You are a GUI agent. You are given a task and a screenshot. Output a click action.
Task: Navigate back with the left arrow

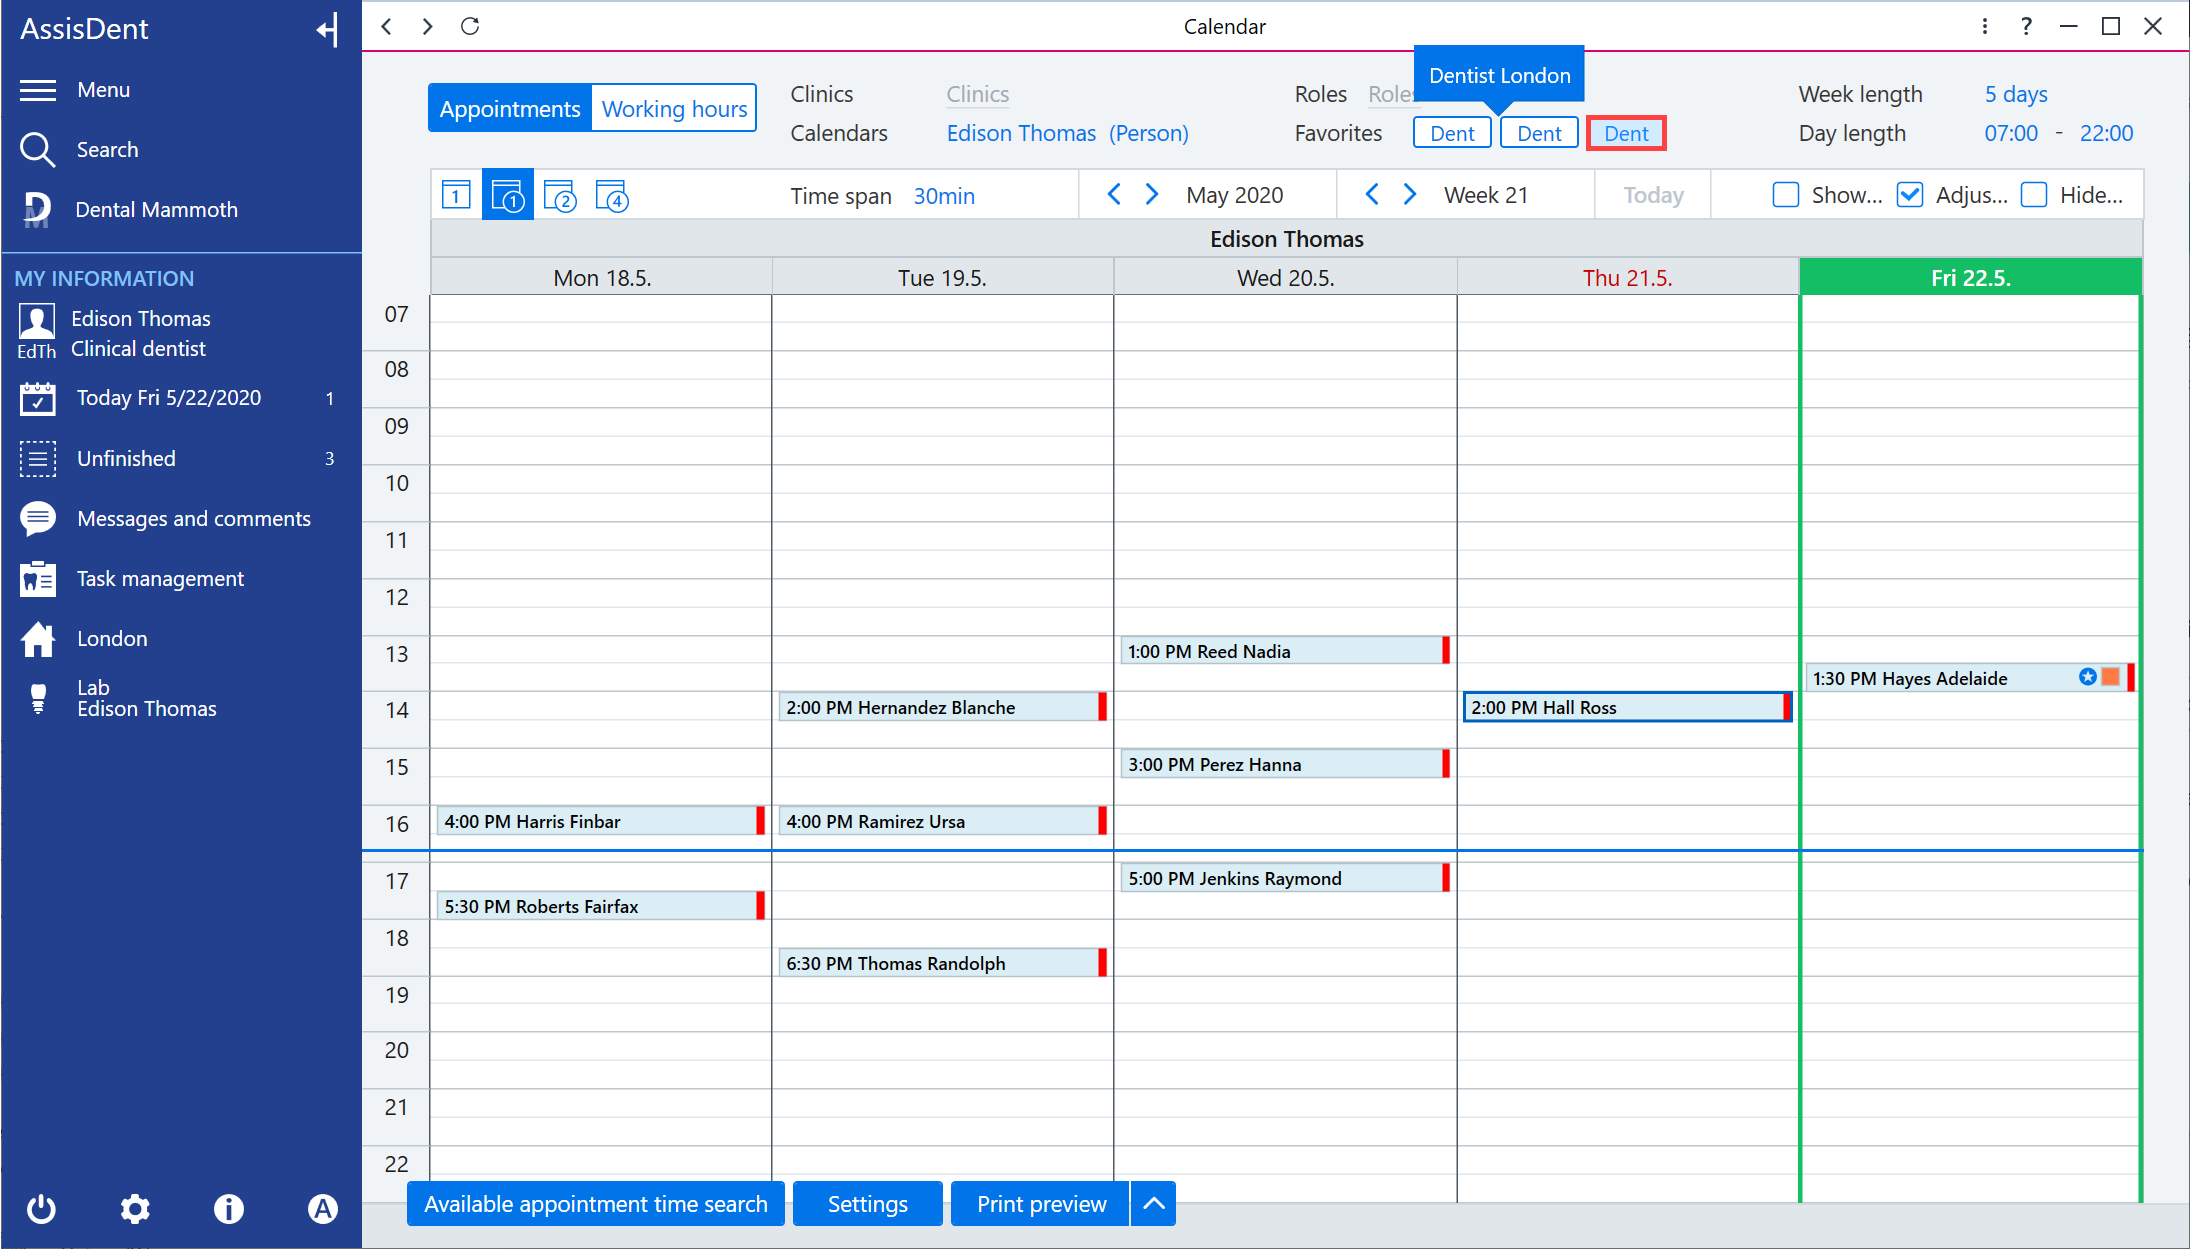[x=387, y=26]
